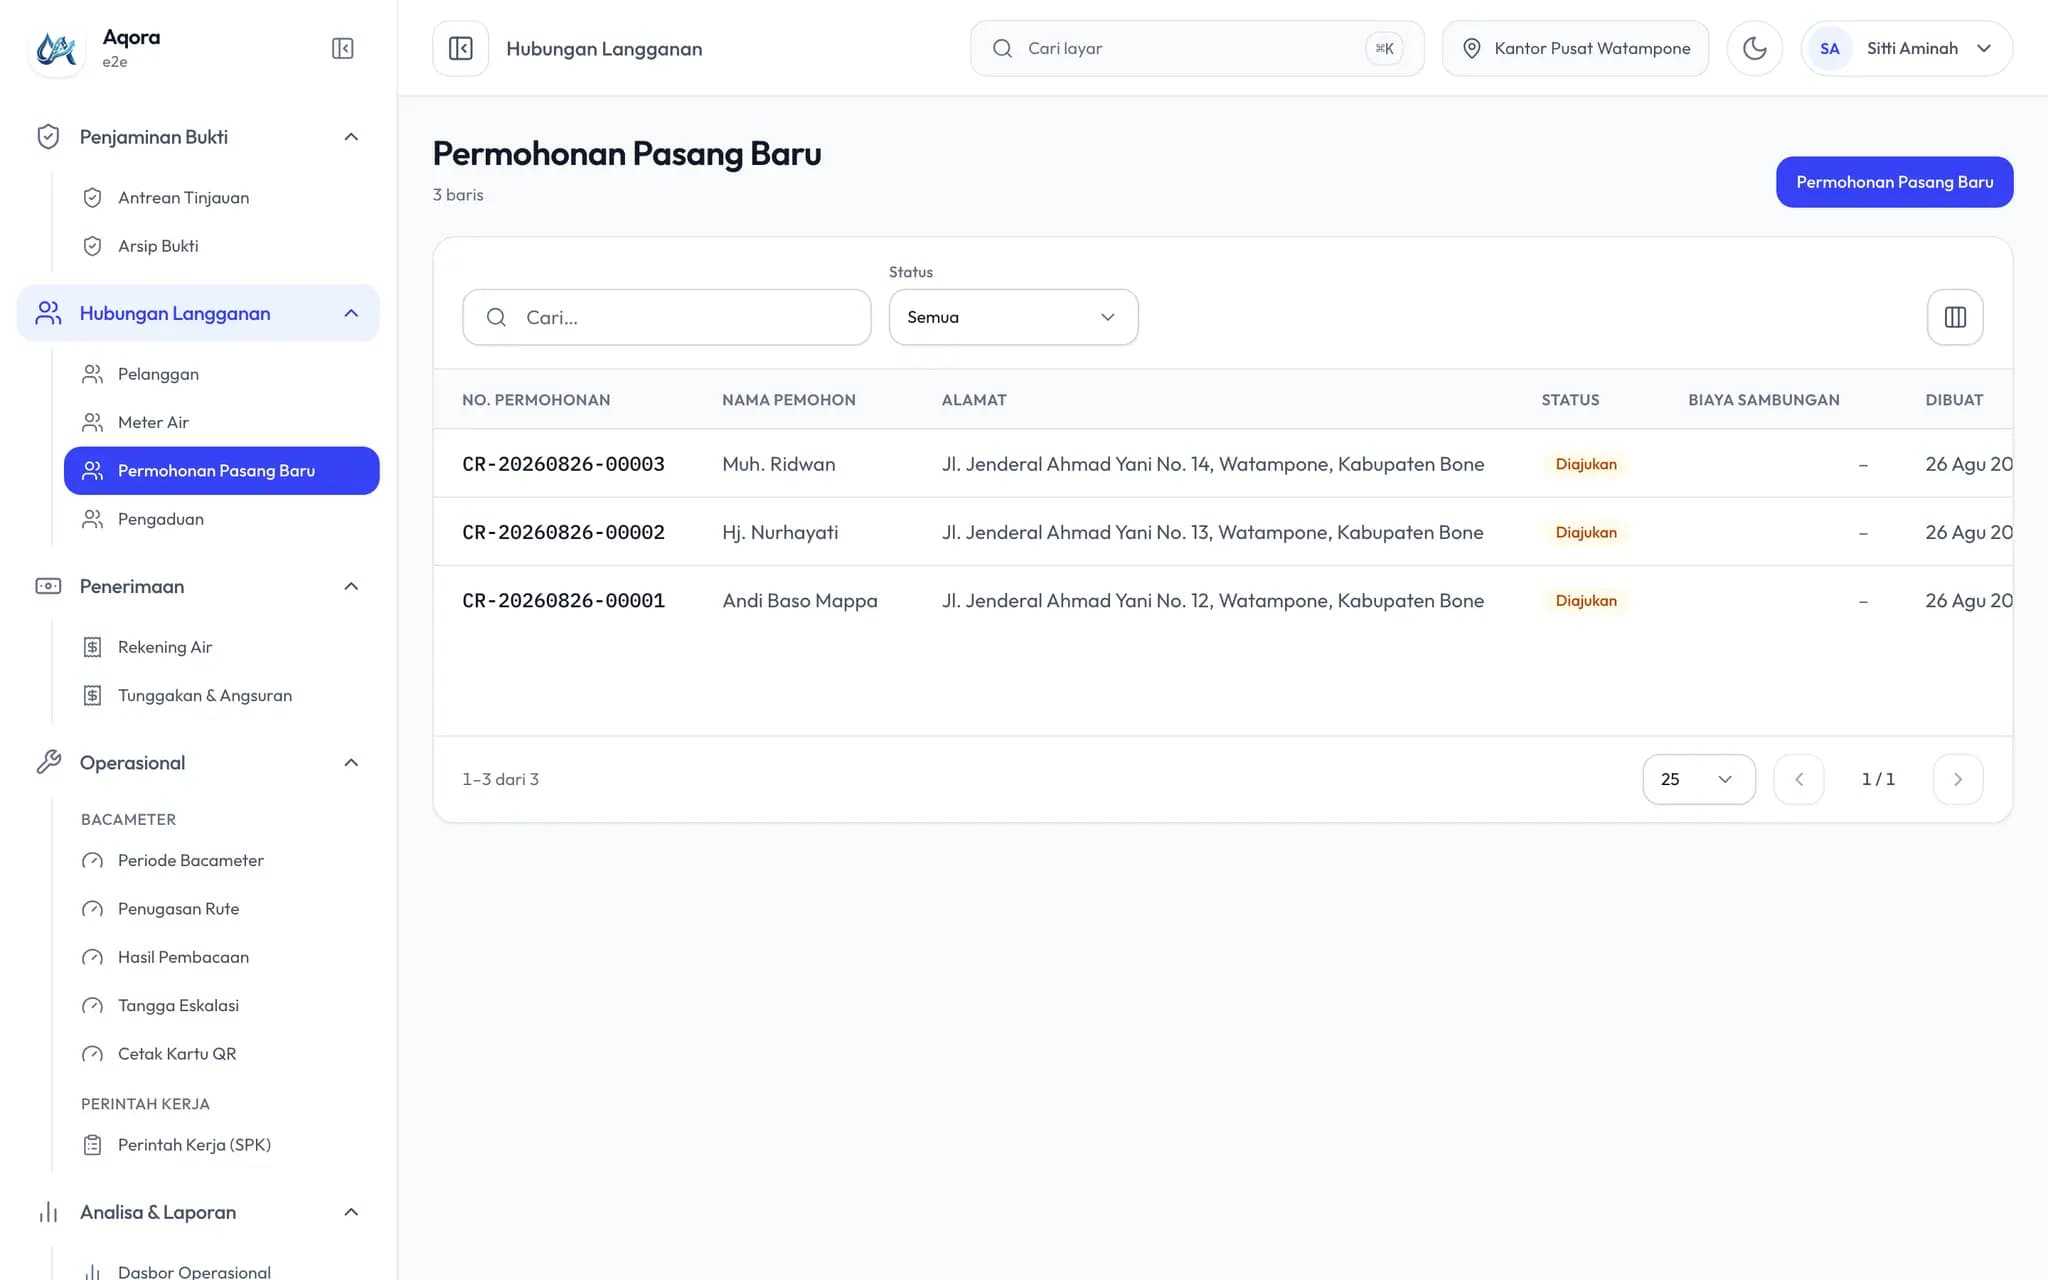Screen dimensions: 2048x1280
Task: Click the Operasional wrench icon
Action: coord(48,763)
